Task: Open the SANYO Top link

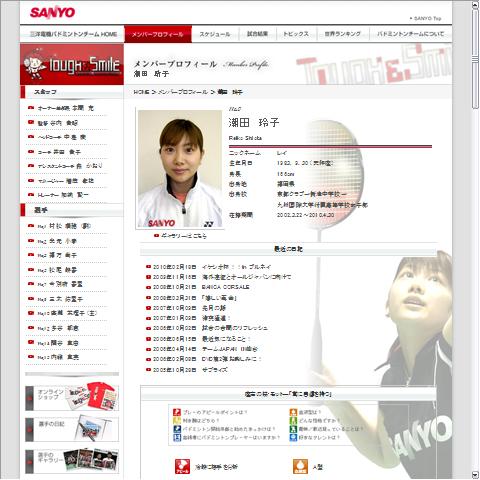Action: coord(426,18)
